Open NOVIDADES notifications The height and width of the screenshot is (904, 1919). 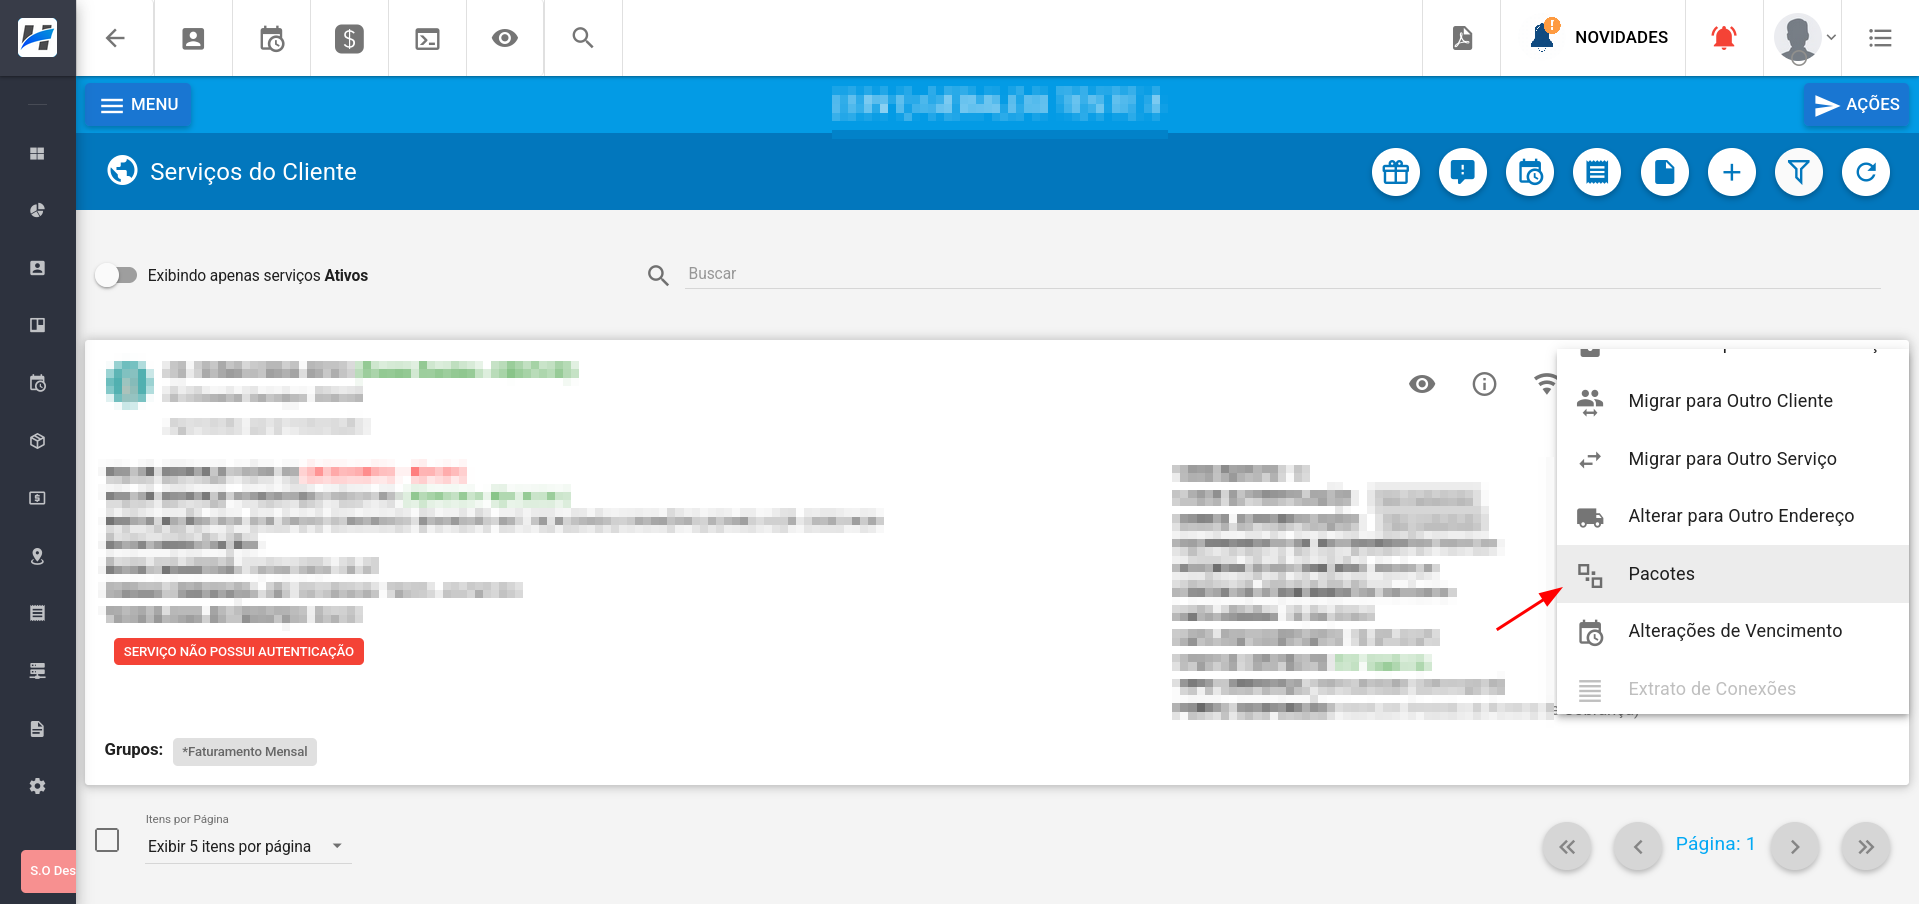click(x=1599, y=37)
